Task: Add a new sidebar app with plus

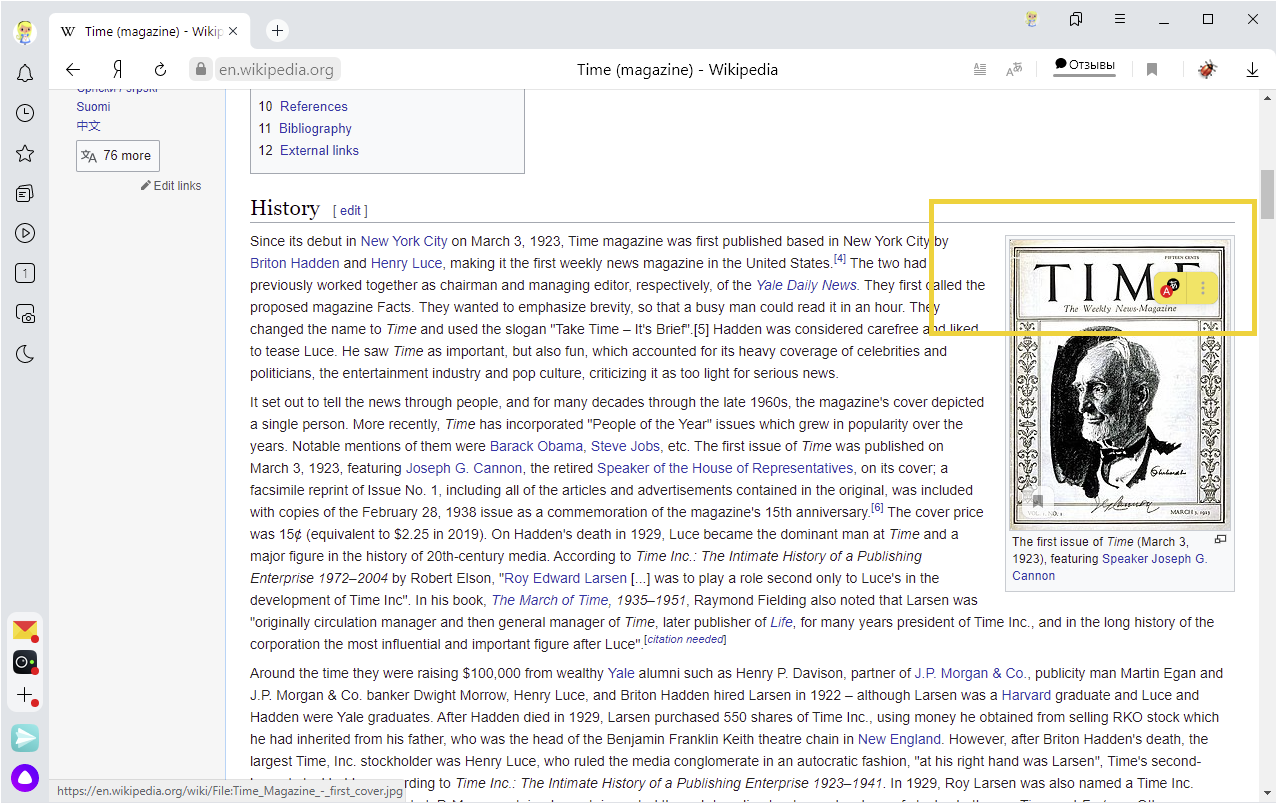Action: click(25, 695)
